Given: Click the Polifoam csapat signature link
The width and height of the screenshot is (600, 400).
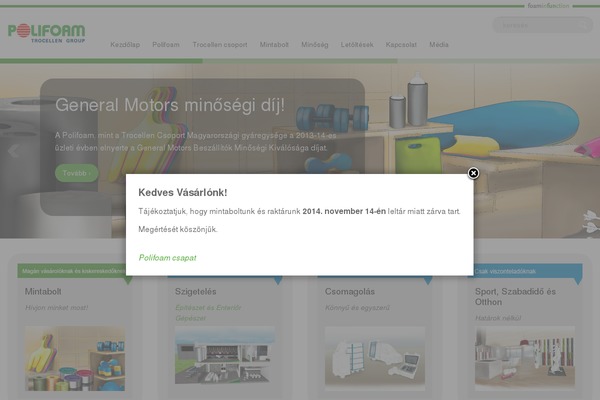Looking at the screenshot, I should (x=167, y=258).
